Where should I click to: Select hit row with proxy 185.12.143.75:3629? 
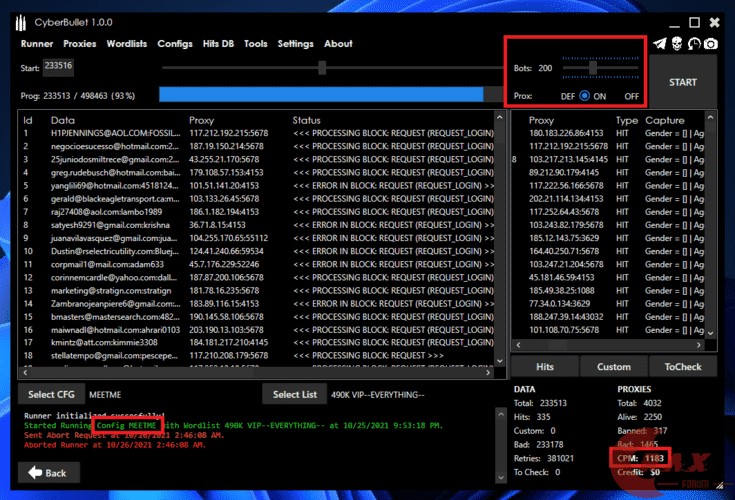point(608,238)
